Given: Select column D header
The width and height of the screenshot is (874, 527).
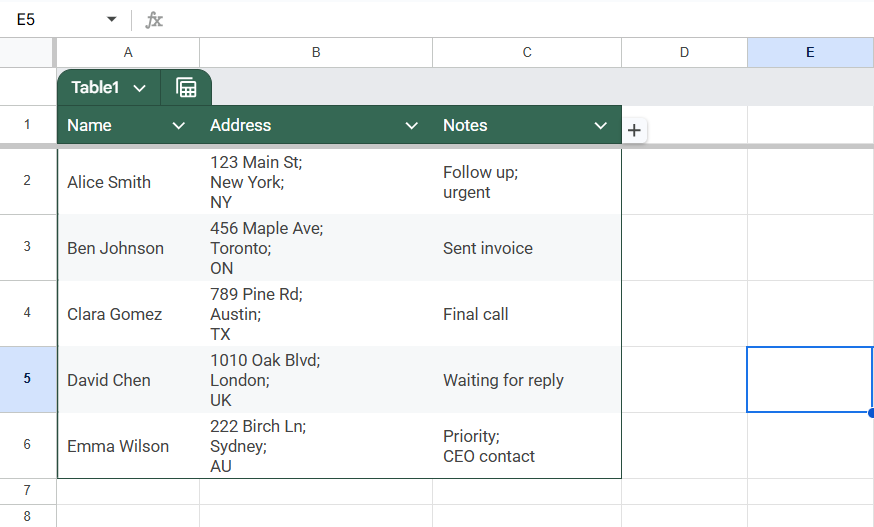Looking at the screenshot, I should click(684, 52).
